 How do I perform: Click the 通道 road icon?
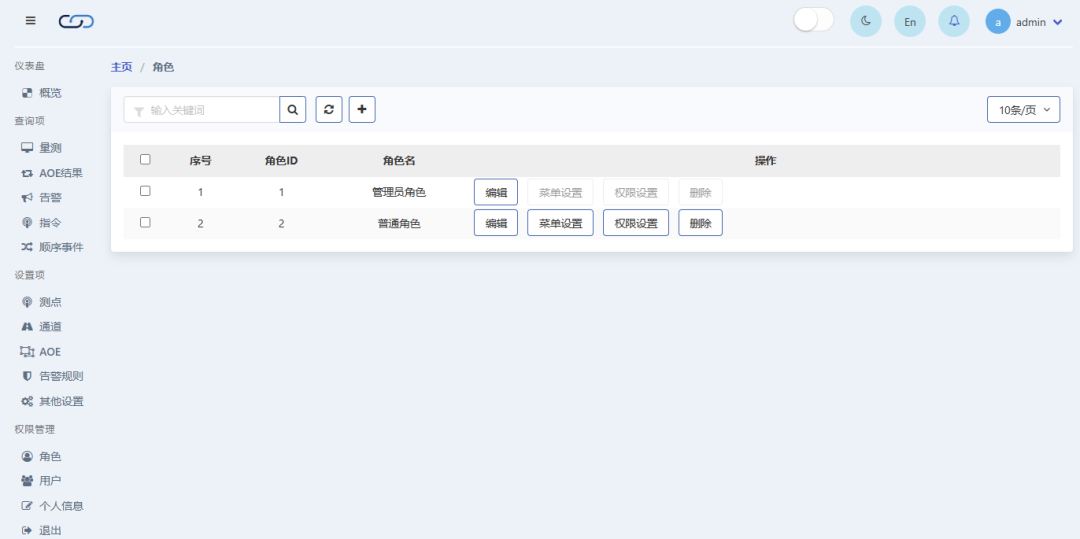27,326
